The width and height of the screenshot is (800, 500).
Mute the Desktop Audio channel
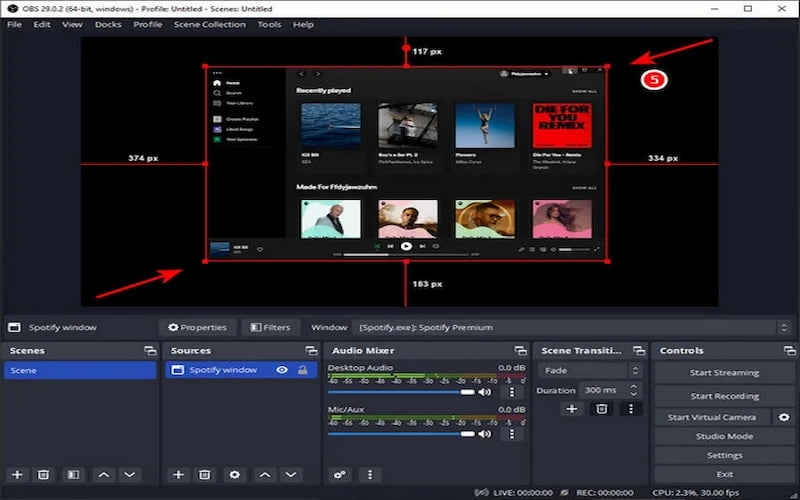point(485,392)
